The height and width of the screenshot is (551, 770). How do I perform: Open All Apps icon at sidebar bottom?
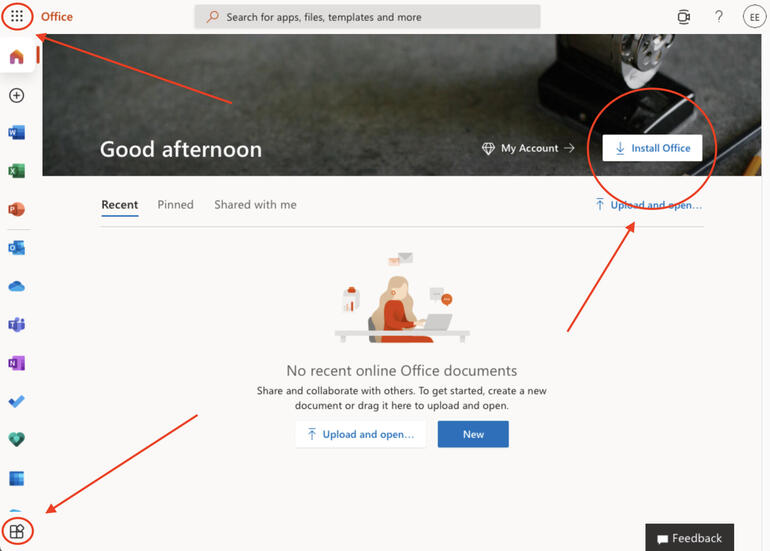[x=17, y=531]
